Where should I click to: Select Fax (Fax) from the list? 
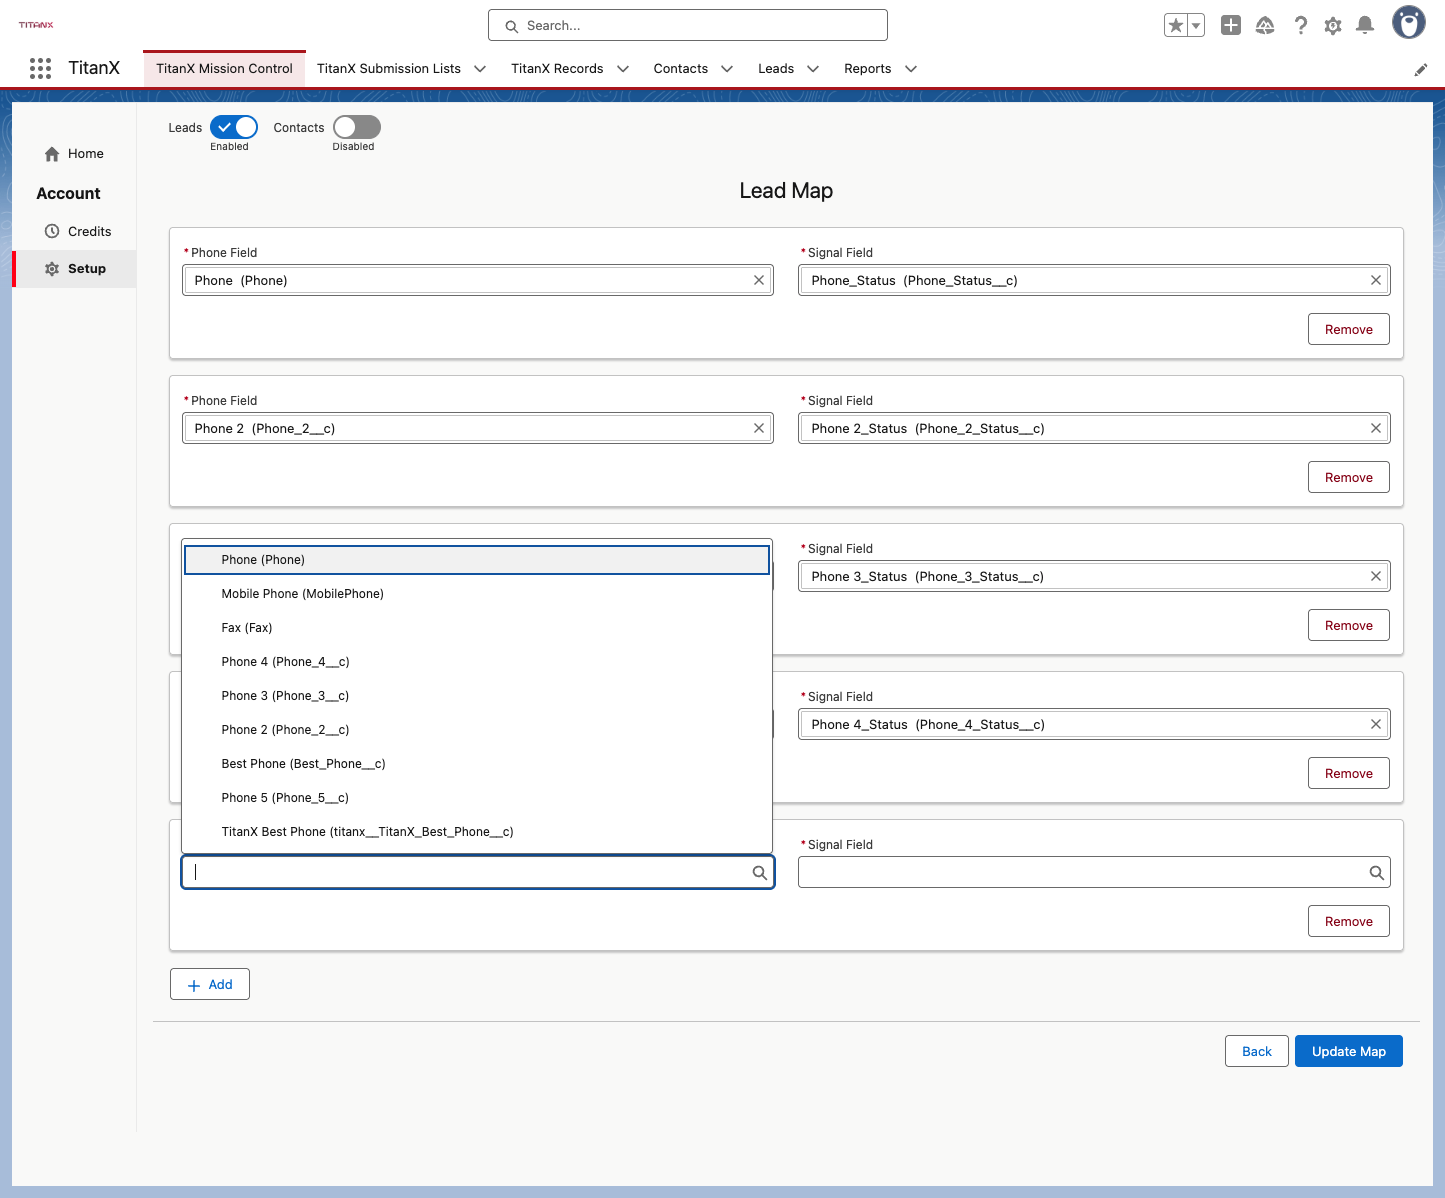477,628
